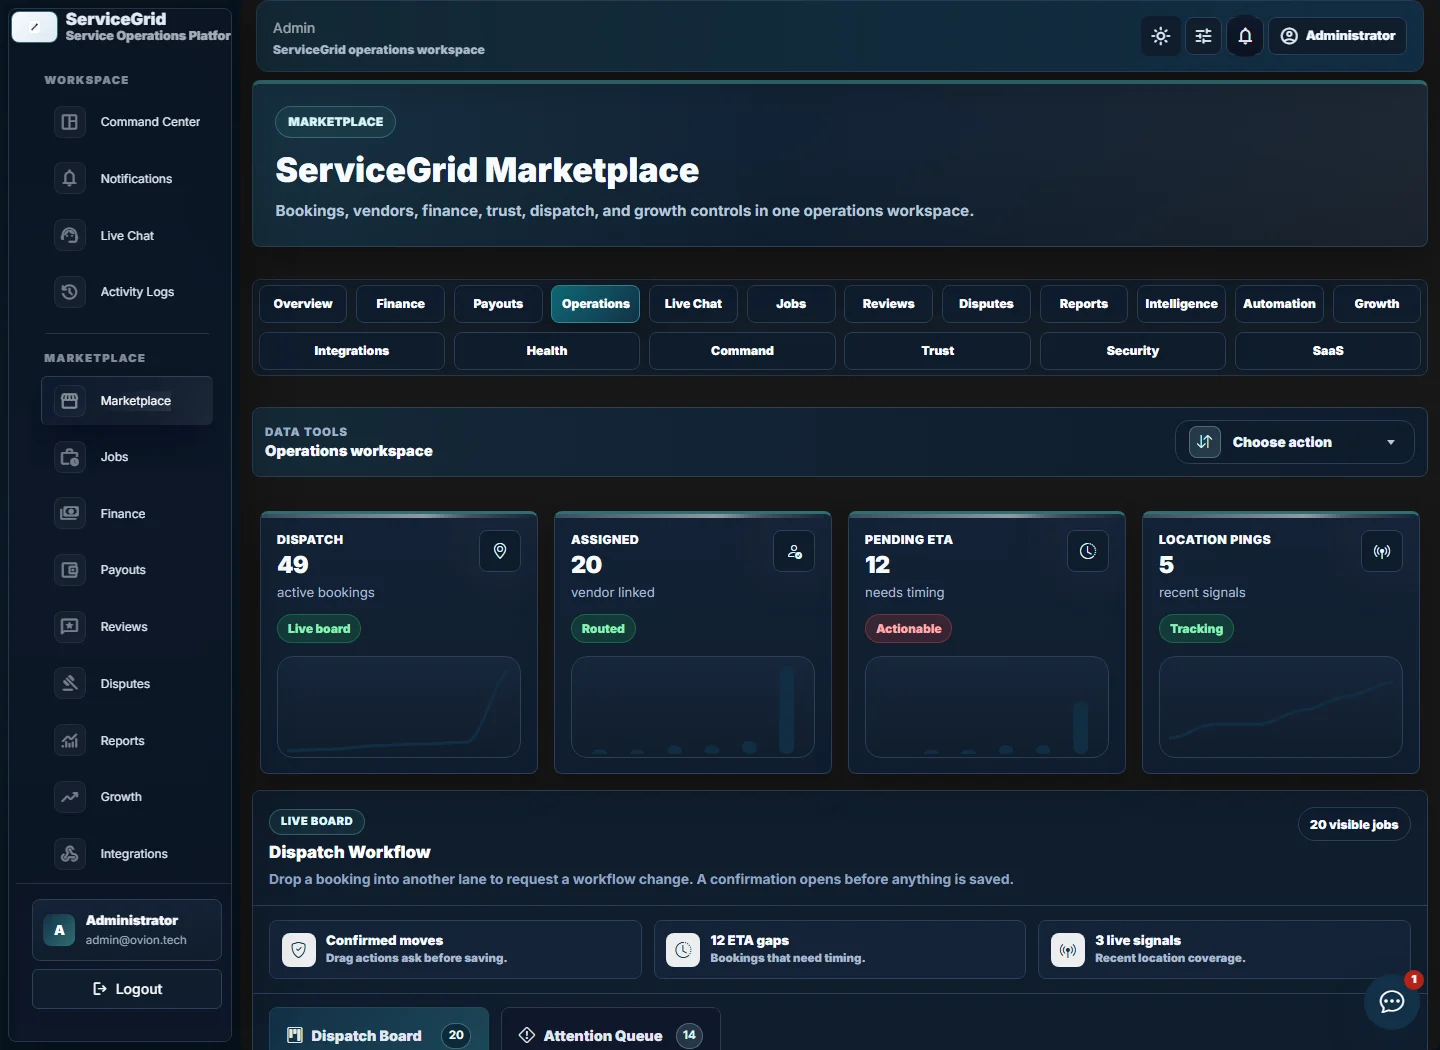1440x1050 pixels.
Task: Open Notifications bell icon in sidebar
Action: point(70,179)
